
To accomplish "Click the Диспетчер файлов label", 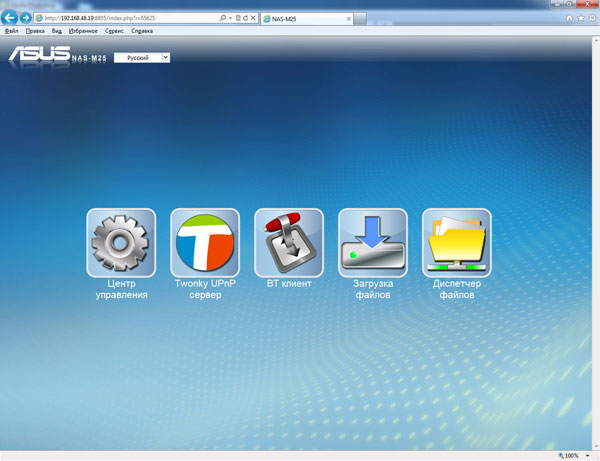I will [457, 289].
